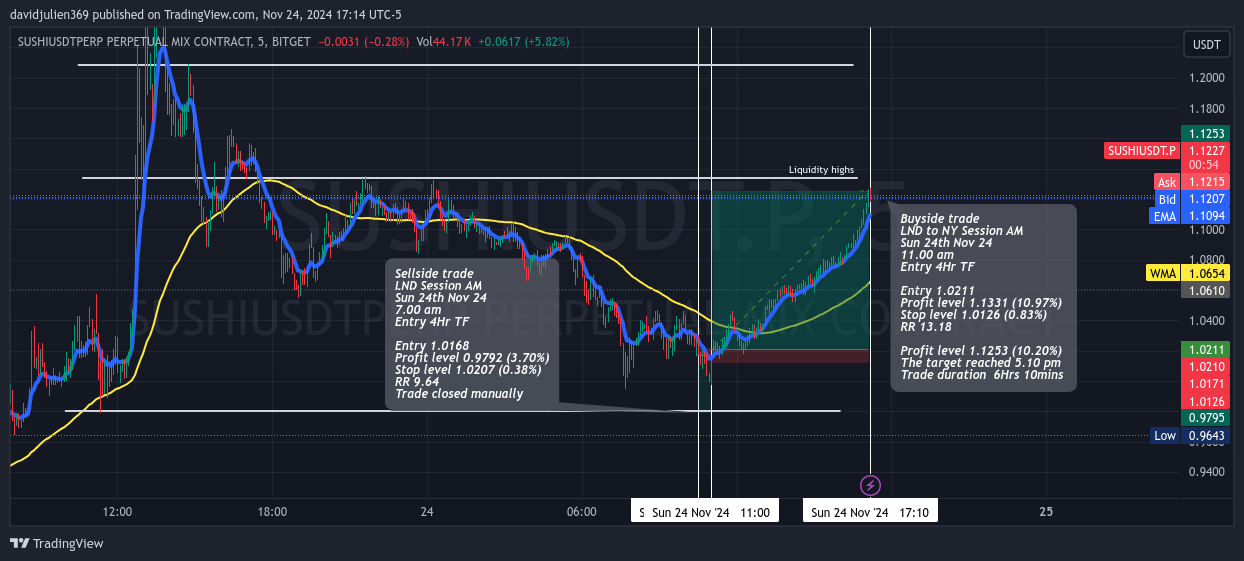Click the 1.1253 green target price tag

pyautogui.click(x=1208, y=134)
